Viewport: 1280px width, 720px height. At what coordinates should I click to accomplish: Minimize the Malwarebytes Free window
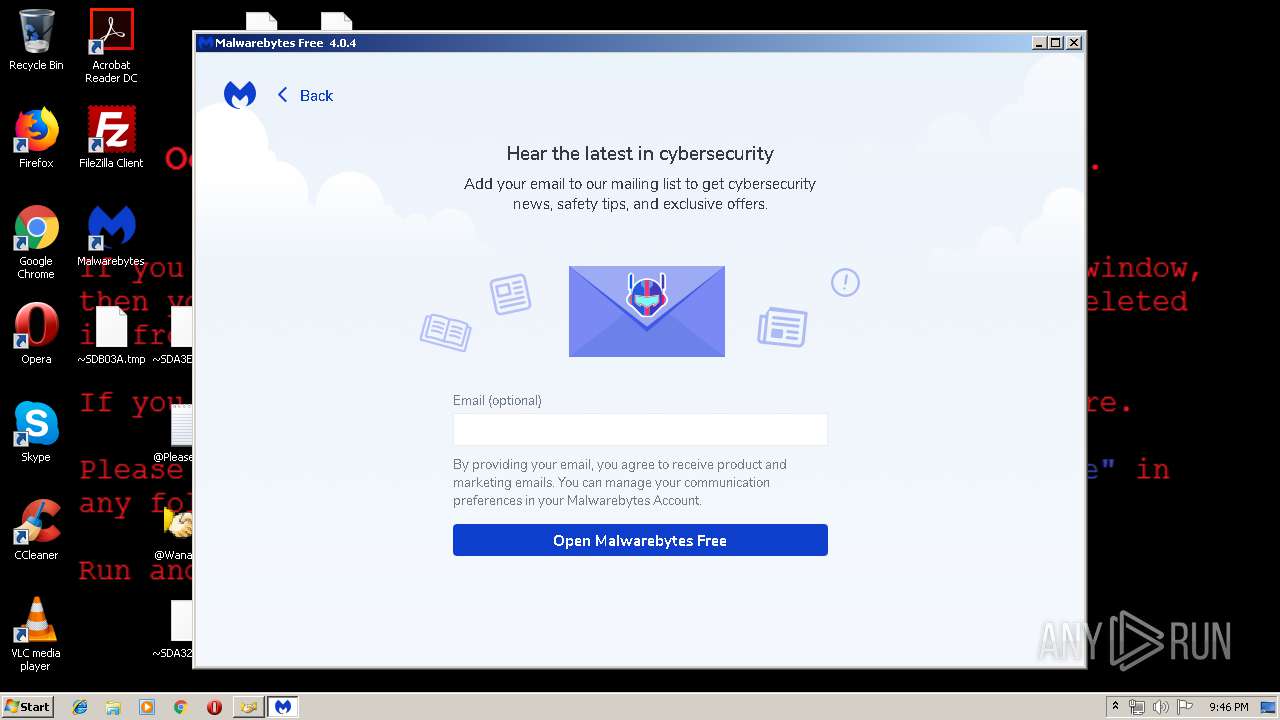1039,43
